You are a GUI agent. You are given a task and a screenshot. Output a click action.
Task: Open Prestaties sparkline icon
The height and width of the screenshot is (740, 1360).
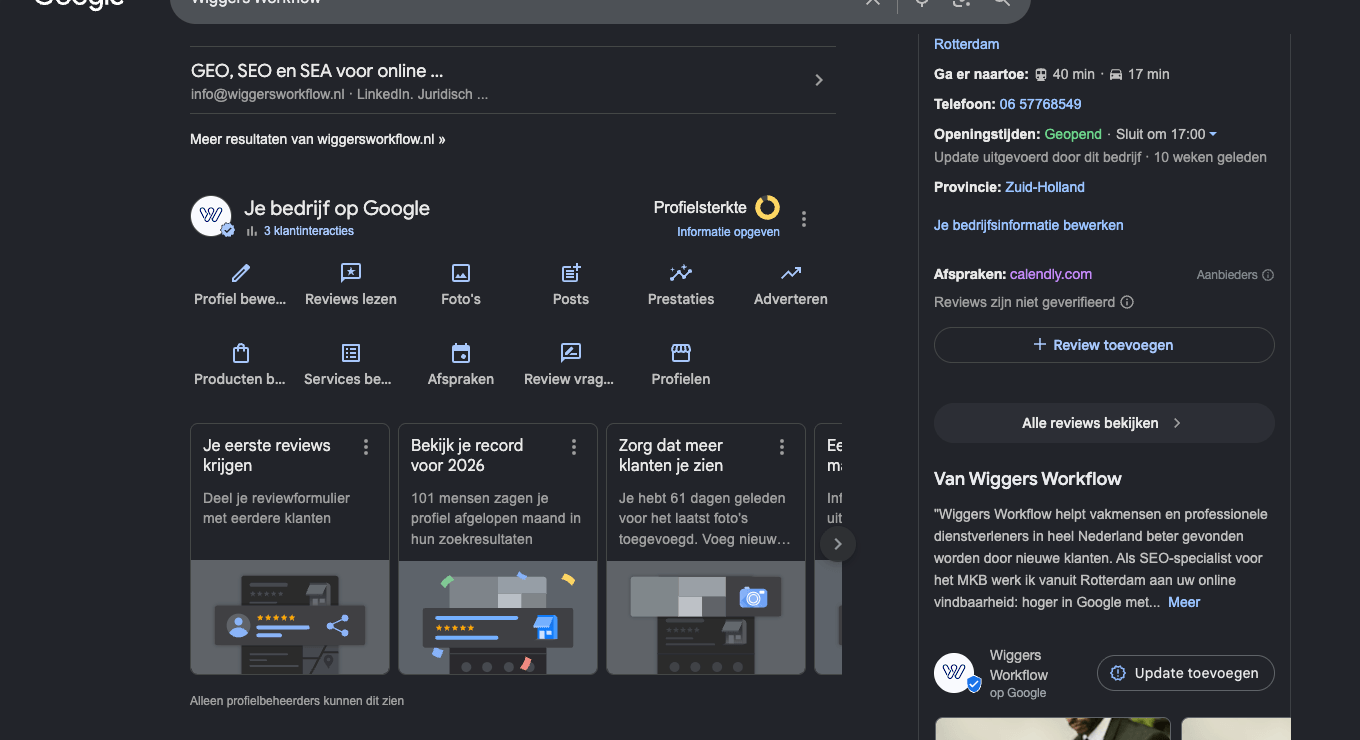(x=681, y=273)
